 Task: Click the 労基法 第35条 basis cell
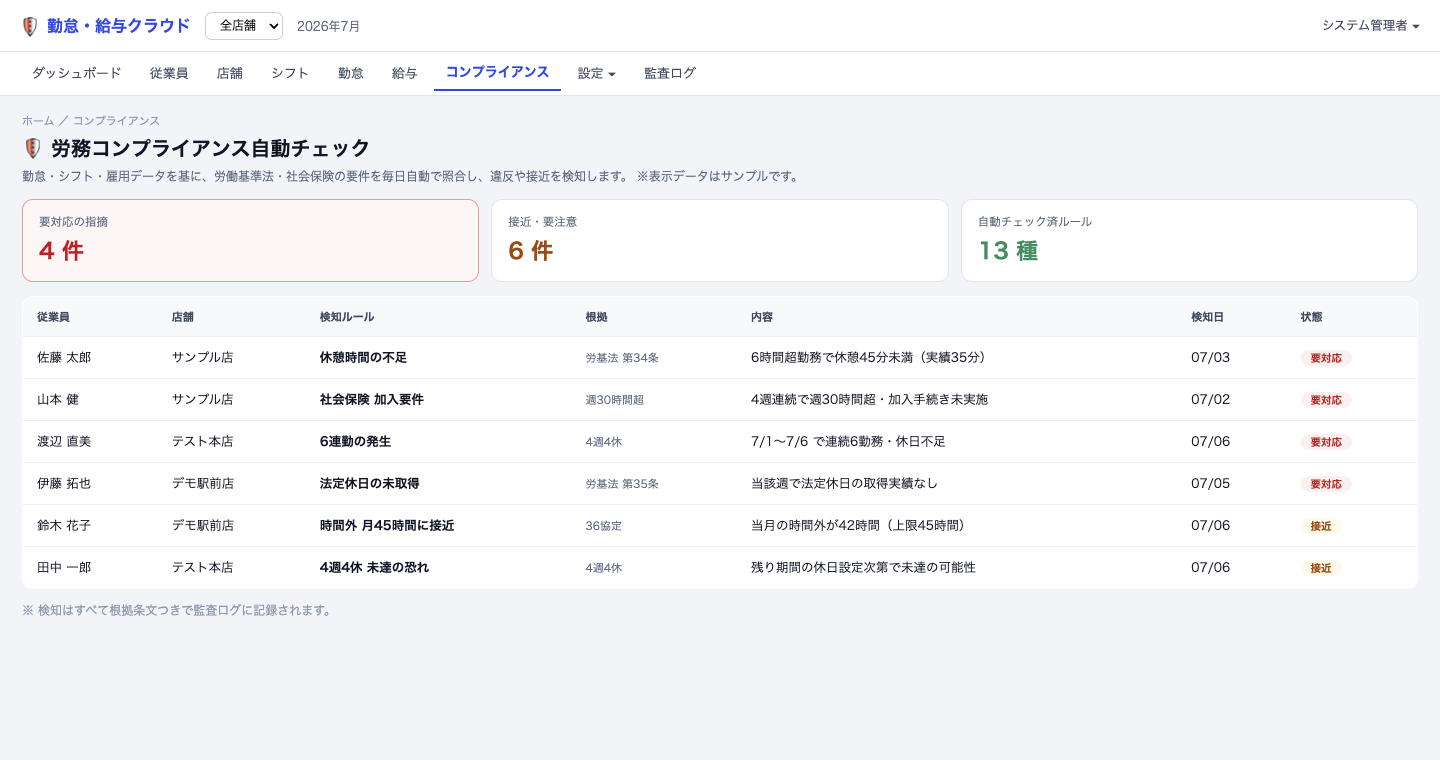(x=622, y=484)
